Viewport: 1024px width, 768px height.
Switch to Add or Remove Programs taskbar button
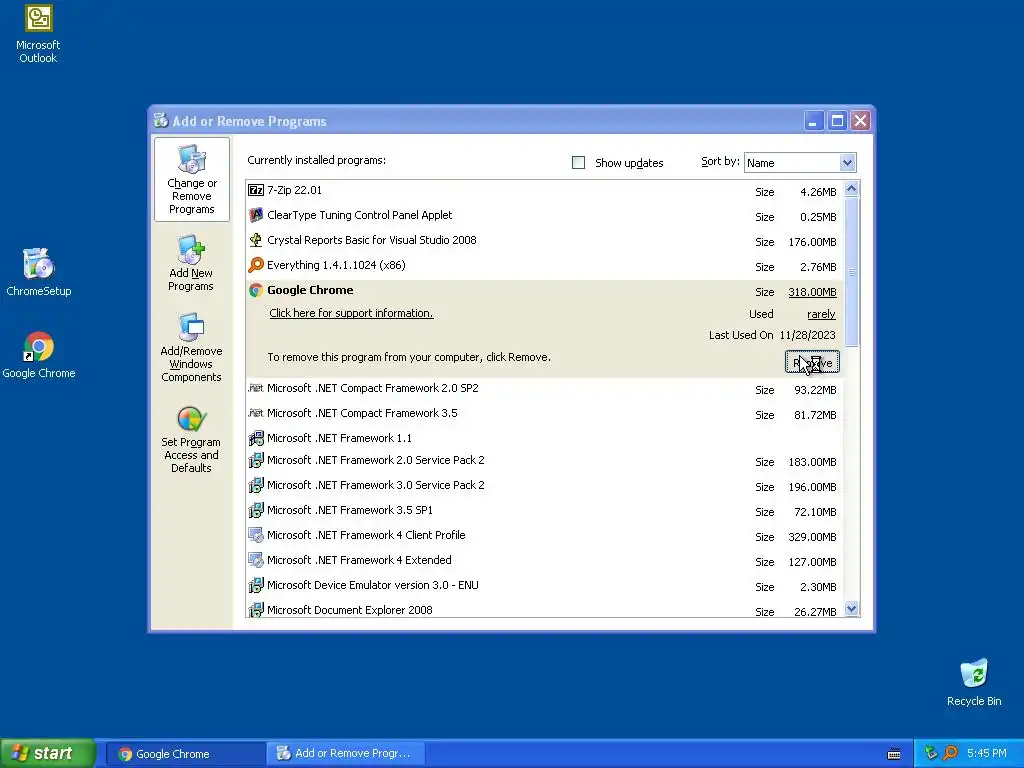[346, 754]
